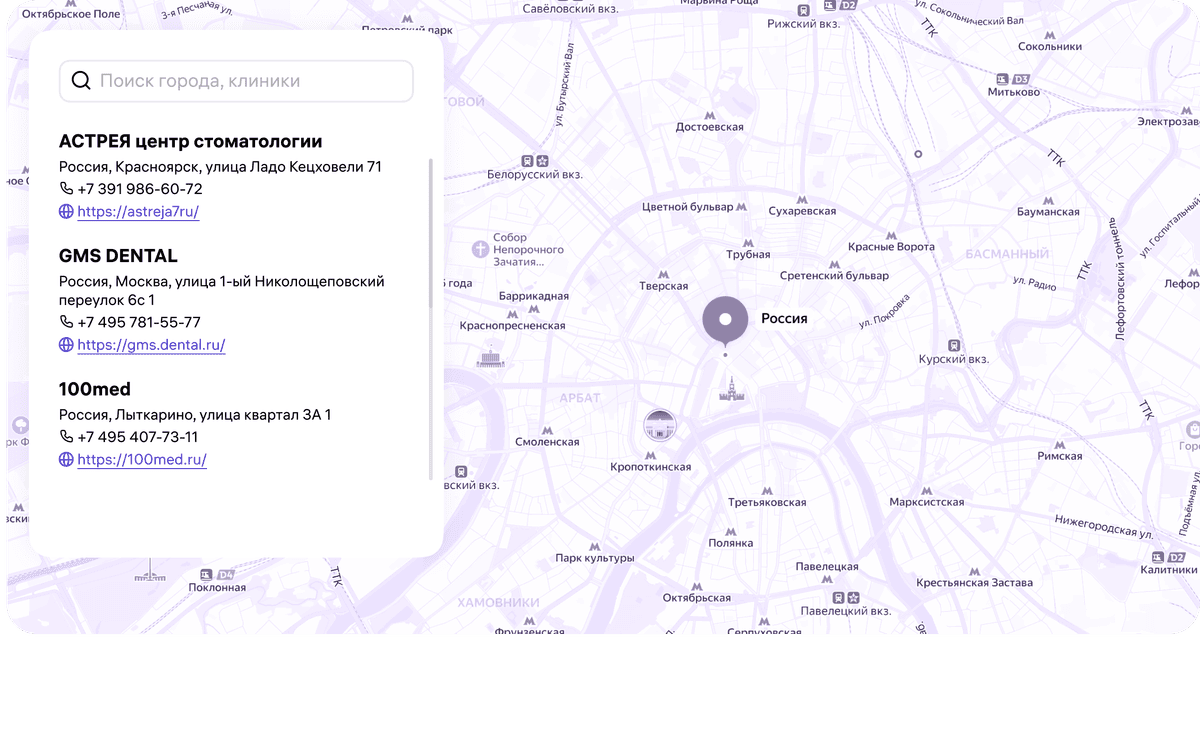Click phone icon beside +7 495 781-55-77
This screenshot has height=747, width=1200.
tap(66, 322)
